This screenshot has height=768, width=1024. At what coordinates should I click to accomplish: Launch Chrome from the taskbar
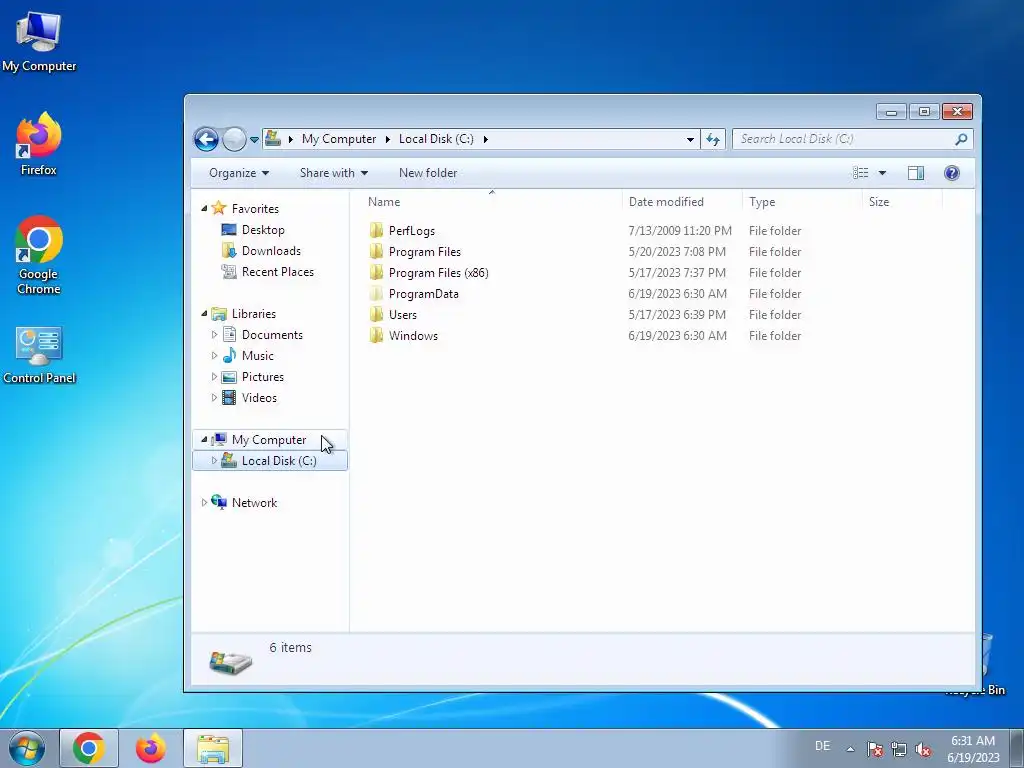[x=89, y=748]
